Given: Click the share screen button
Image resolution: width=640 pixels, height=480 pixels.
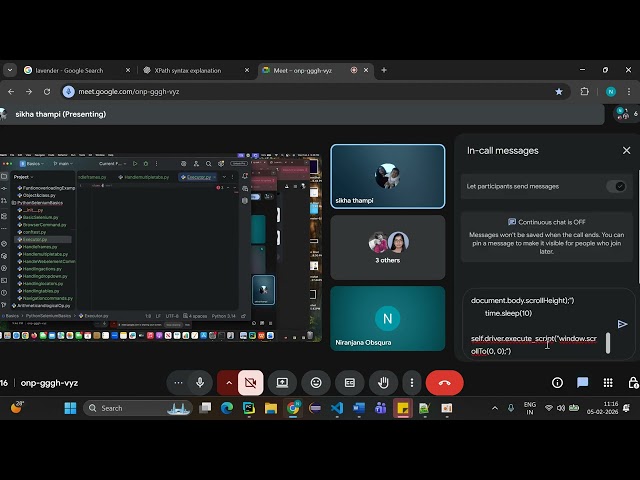Looking at the screenshot, I should [x=283, y=382].
